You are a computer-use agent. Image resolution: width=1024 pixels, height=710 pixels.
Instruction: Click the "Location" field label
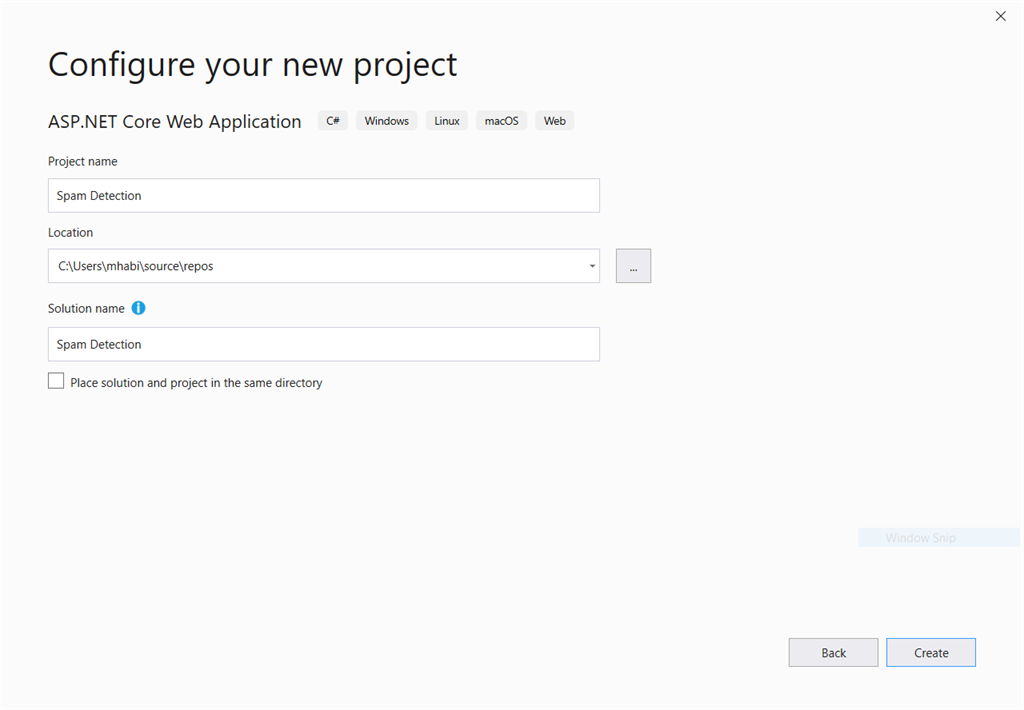pyautogui.click(x=71, y=233)
